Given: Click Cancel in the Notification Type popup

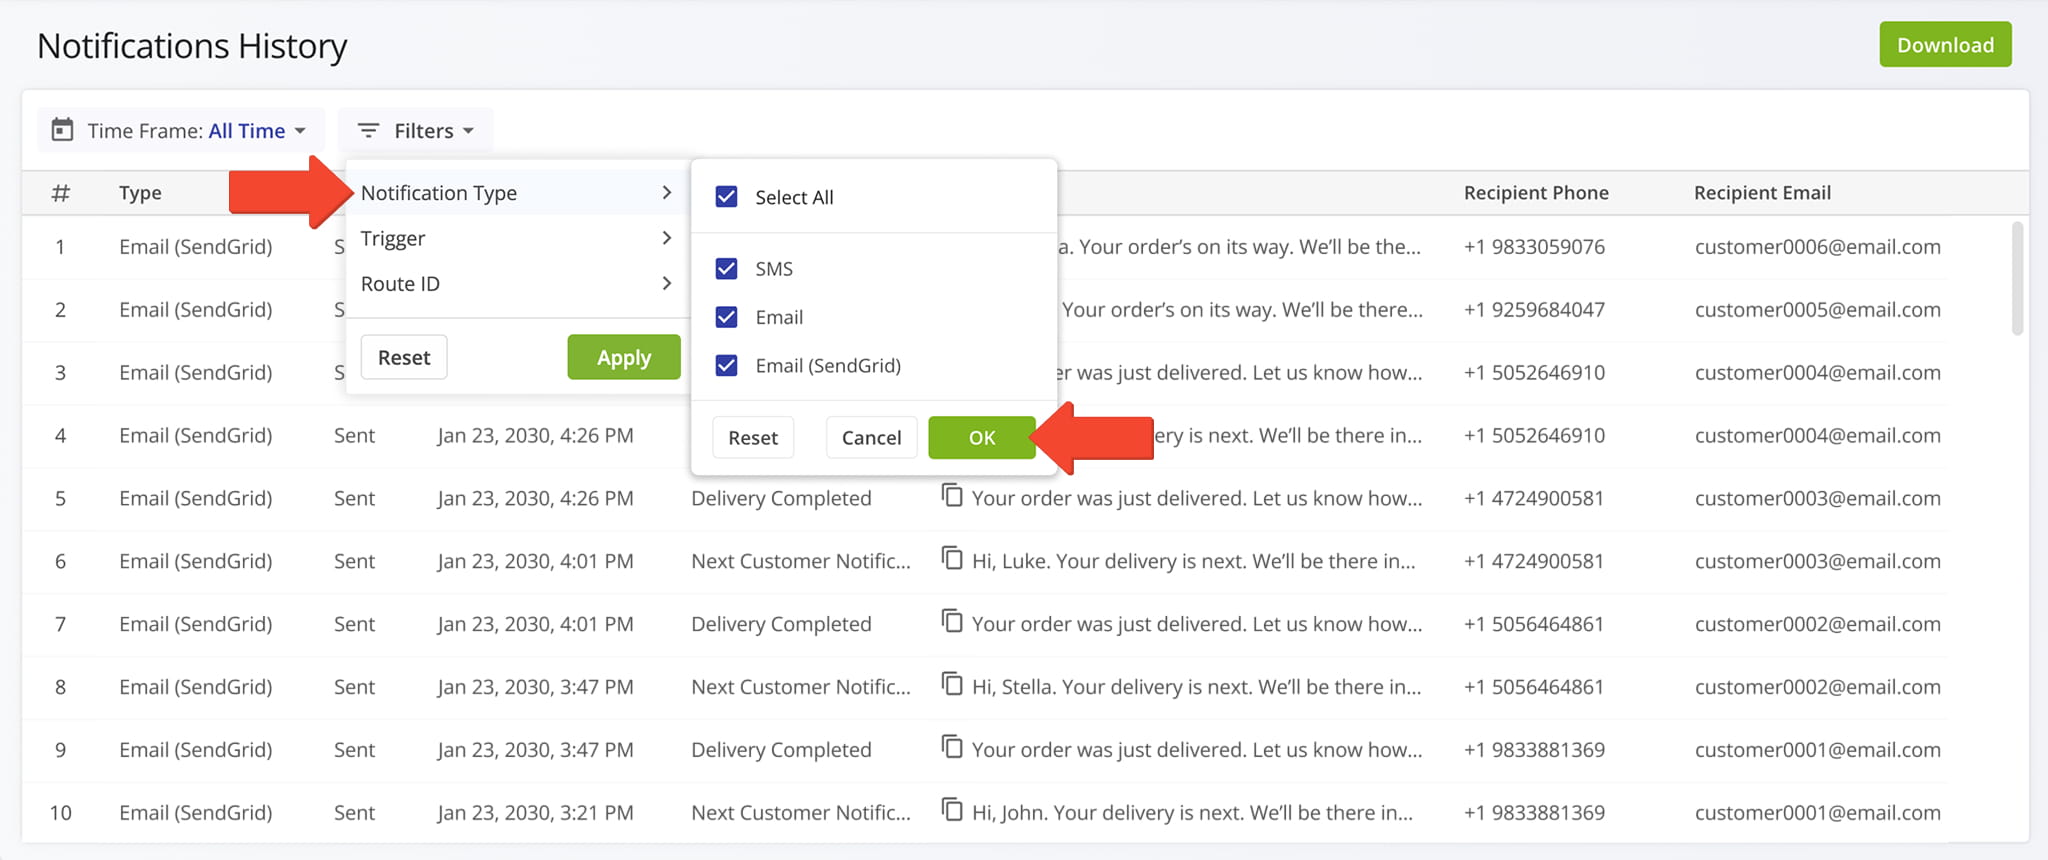Looking at the screenshot, I should 871,438.
